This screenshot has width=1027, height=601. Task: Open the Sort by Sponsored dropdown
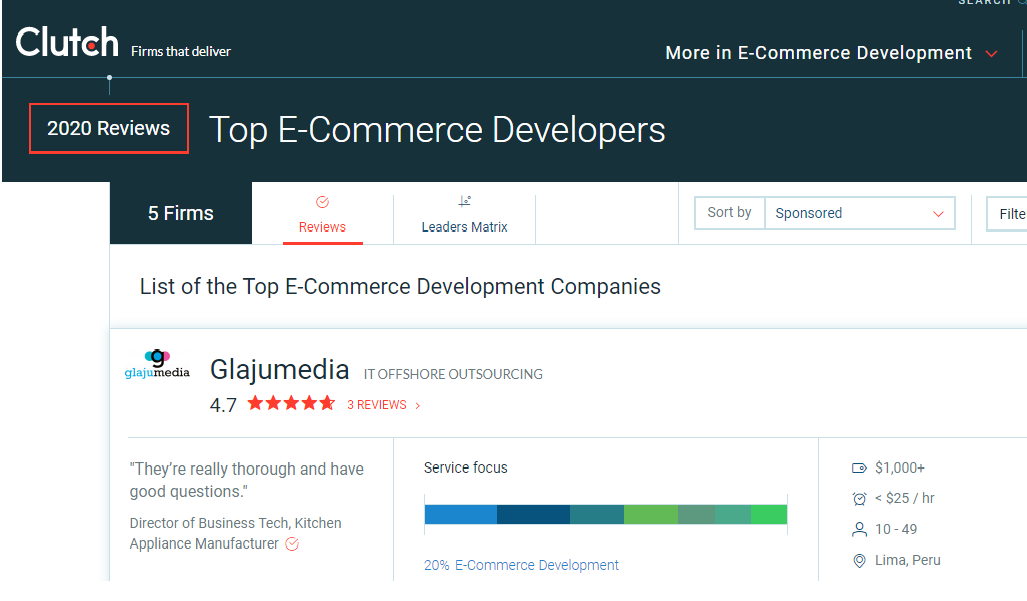(858, 213)
